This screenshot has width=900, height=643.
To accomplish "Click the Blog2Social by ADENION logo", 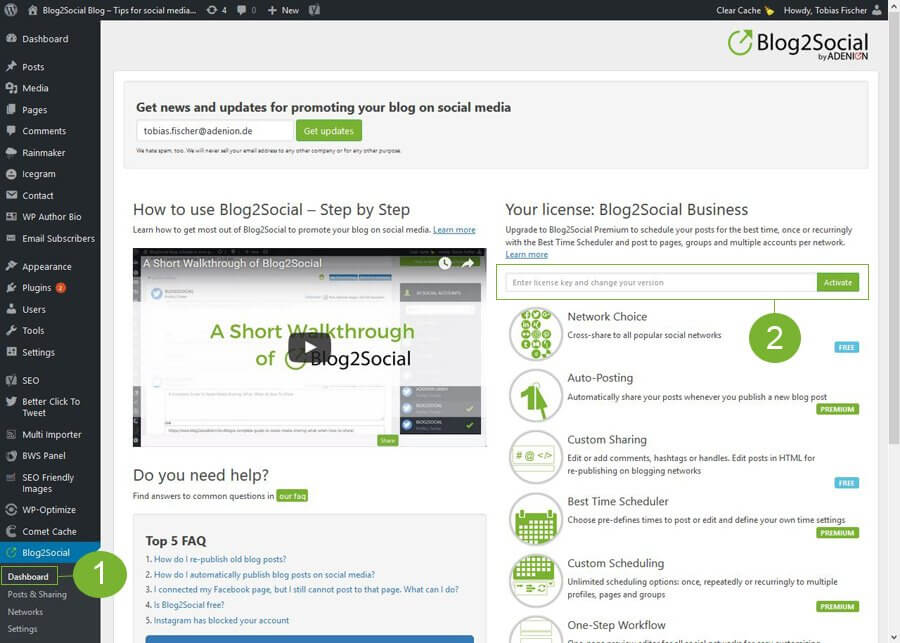I will 798,45.
